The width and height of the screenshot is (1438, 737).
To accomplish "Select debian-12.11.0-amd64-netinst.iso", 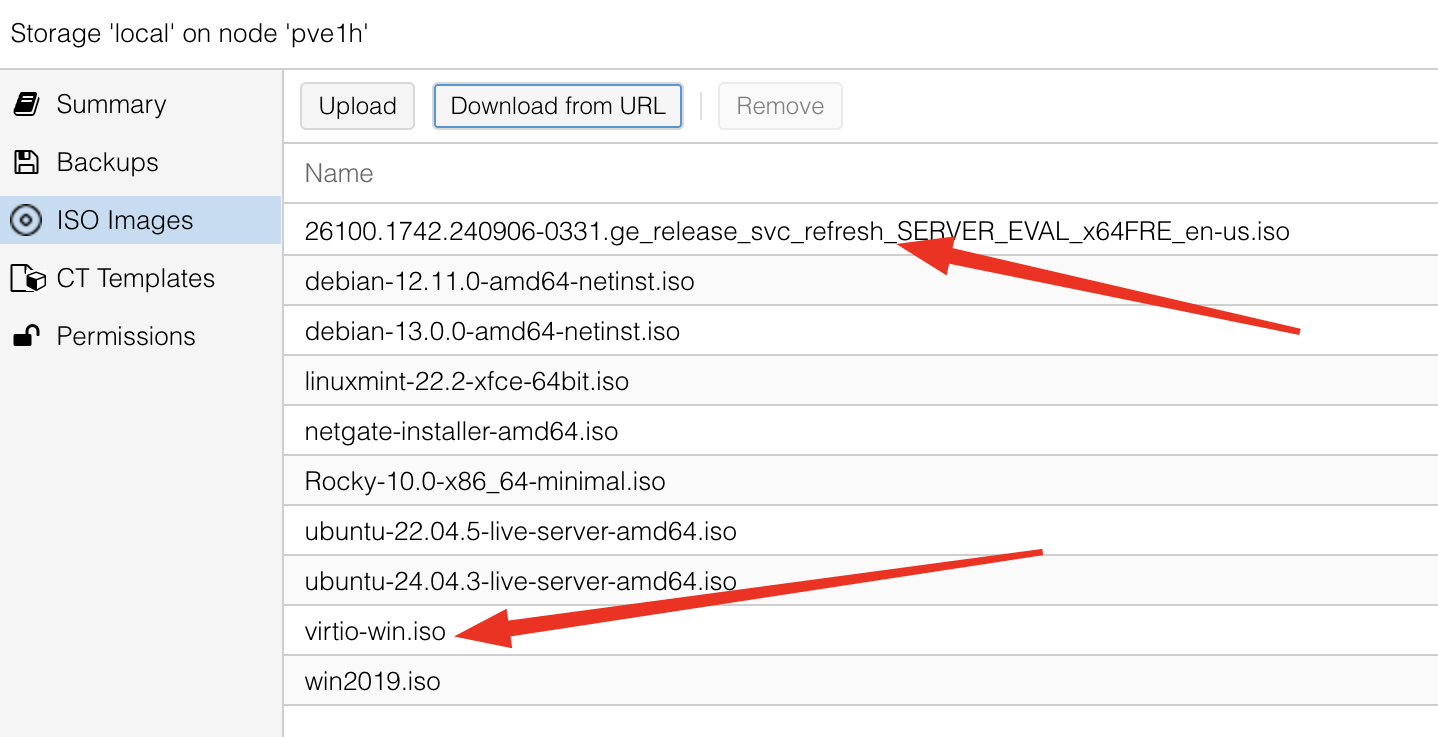I will (499, 281).
